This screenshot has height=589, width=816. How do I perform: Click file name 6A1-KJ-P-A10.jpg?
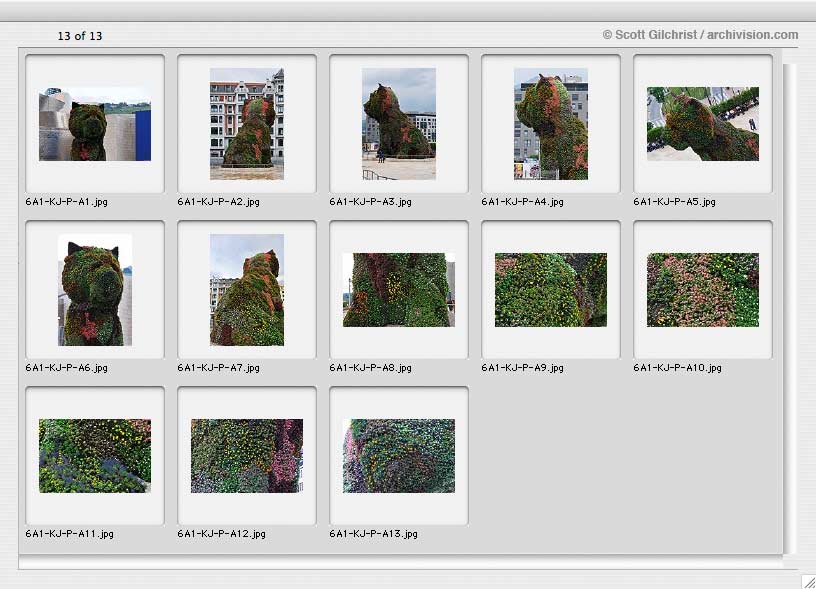[x=678, y=368]
